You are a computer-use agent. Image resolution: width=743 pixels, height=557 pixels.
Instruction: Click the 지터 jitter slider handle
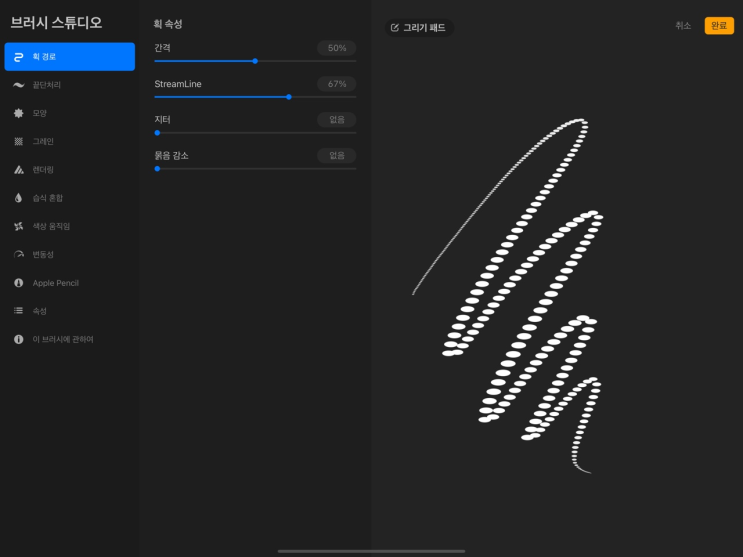point(157,133)
